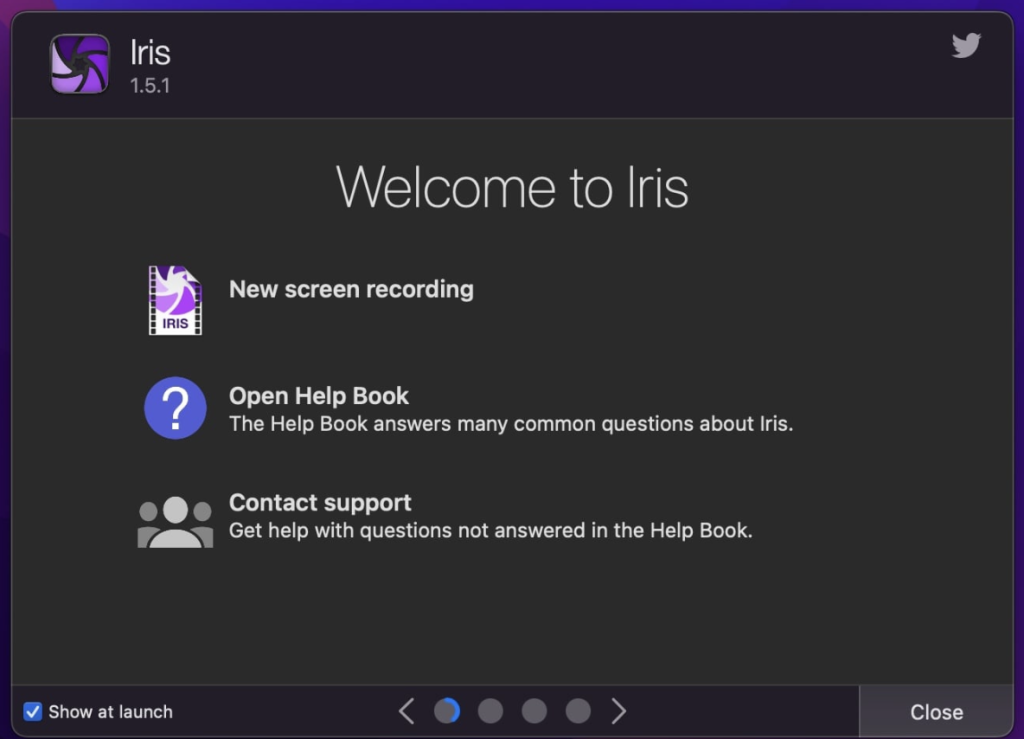The image size is (1024, 739).
Task: Click the version number 1.5.1
Action: pos(150,86)
